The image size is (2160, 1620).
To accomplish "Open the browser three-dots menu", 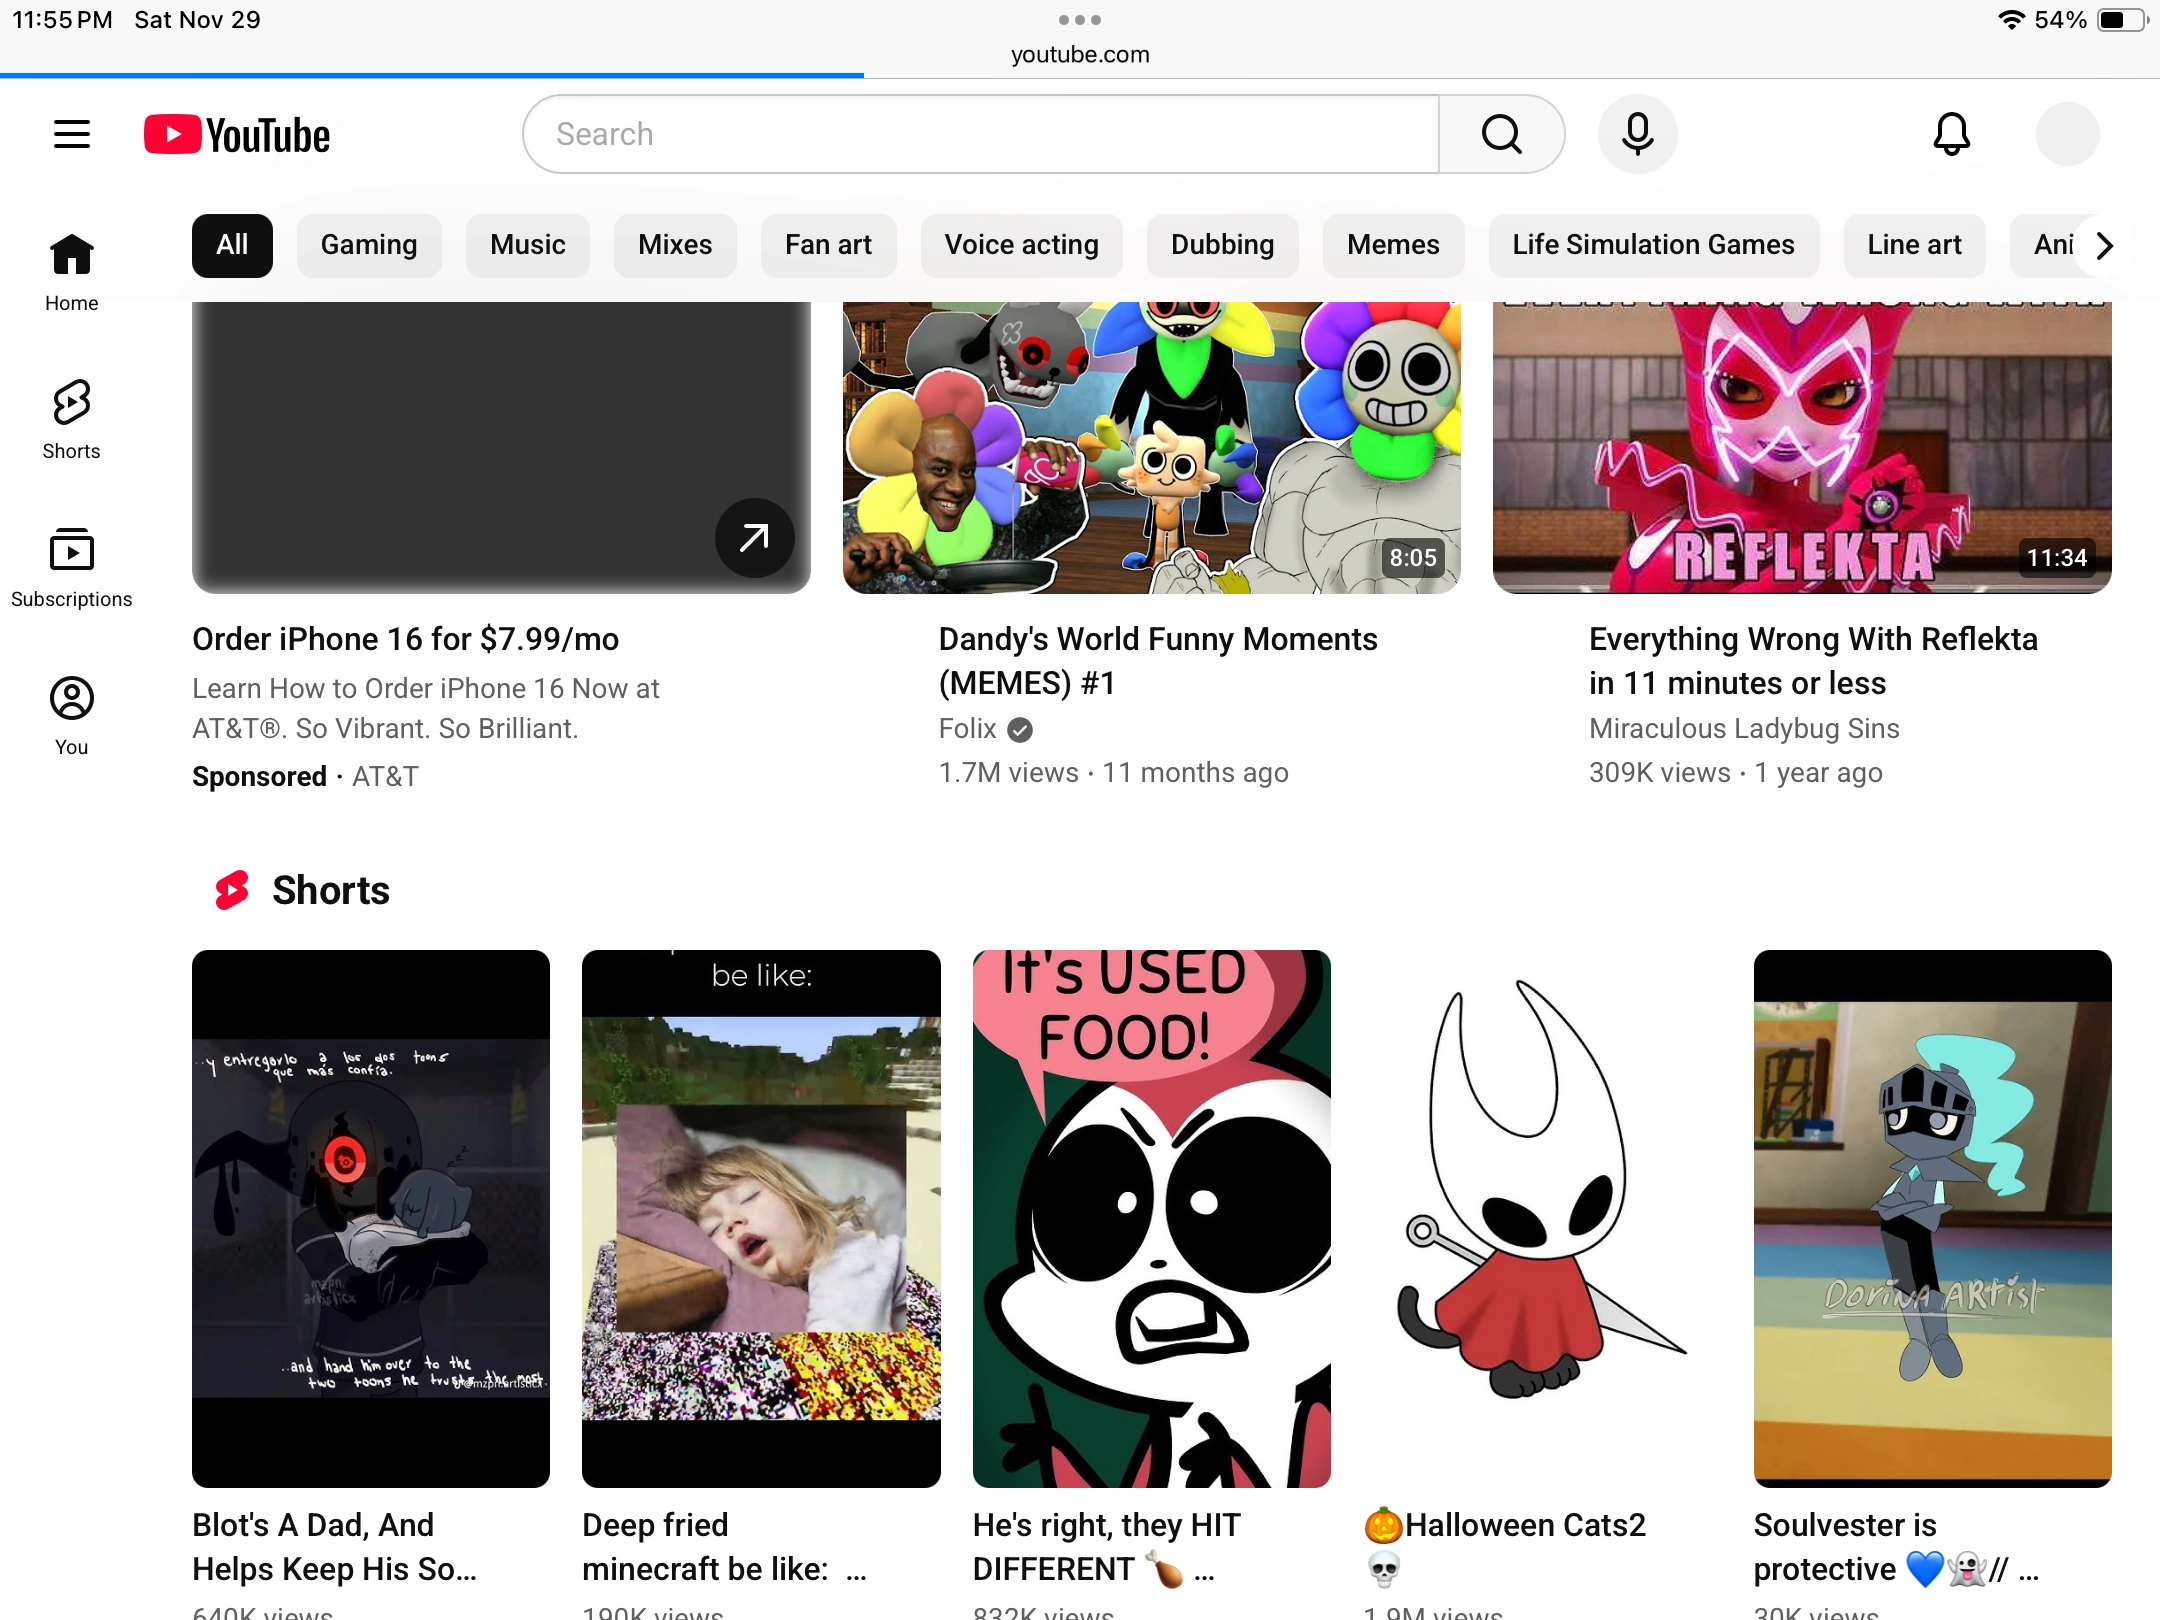I will point(1080,20).
